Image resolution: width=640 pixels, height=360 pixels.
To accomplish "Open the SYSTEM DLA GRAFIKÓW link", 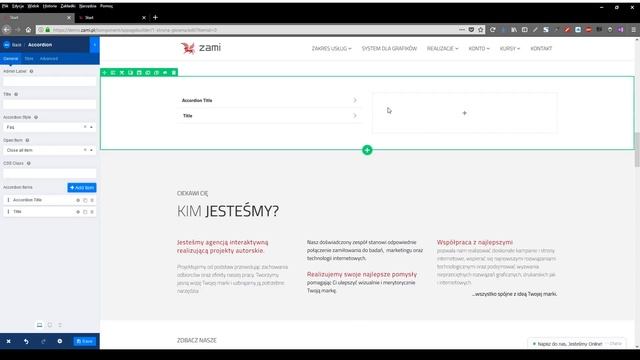I will click(389, 49).
